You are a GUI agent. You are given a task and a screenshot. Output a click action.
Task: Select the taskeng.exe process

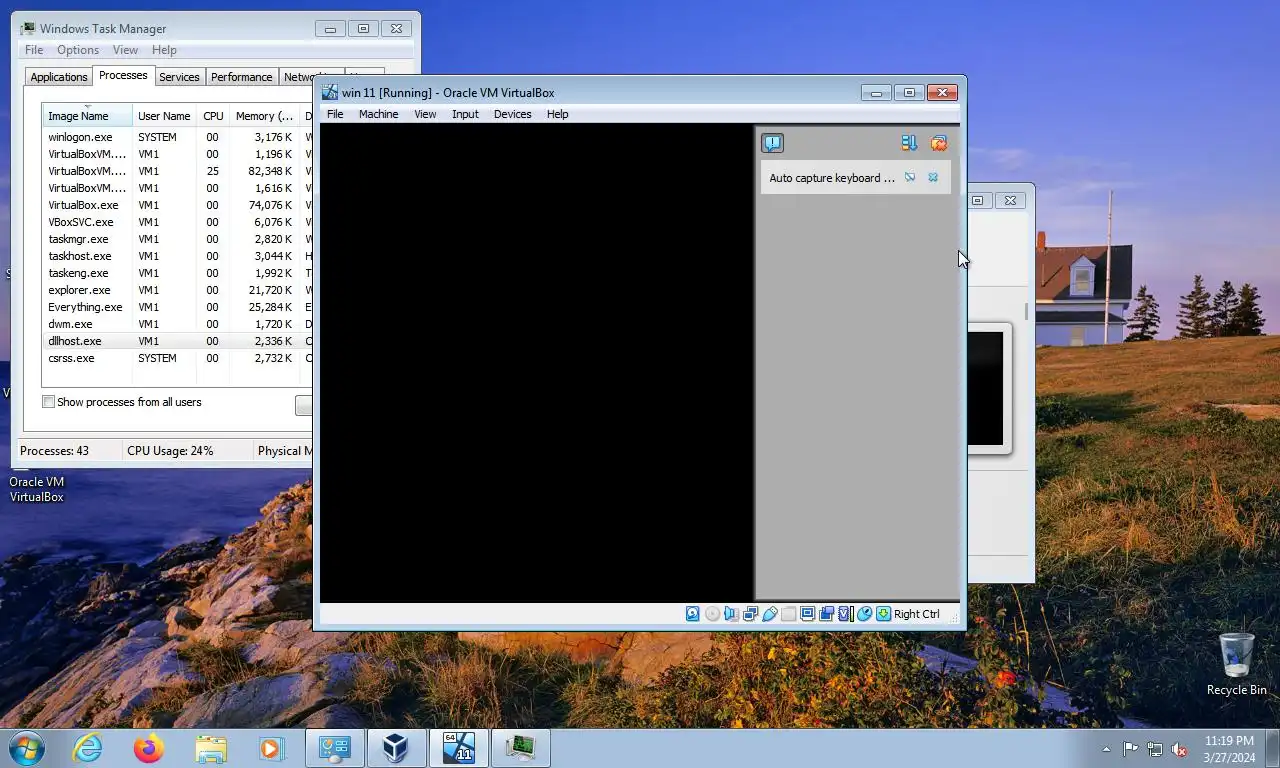point(176,273)
